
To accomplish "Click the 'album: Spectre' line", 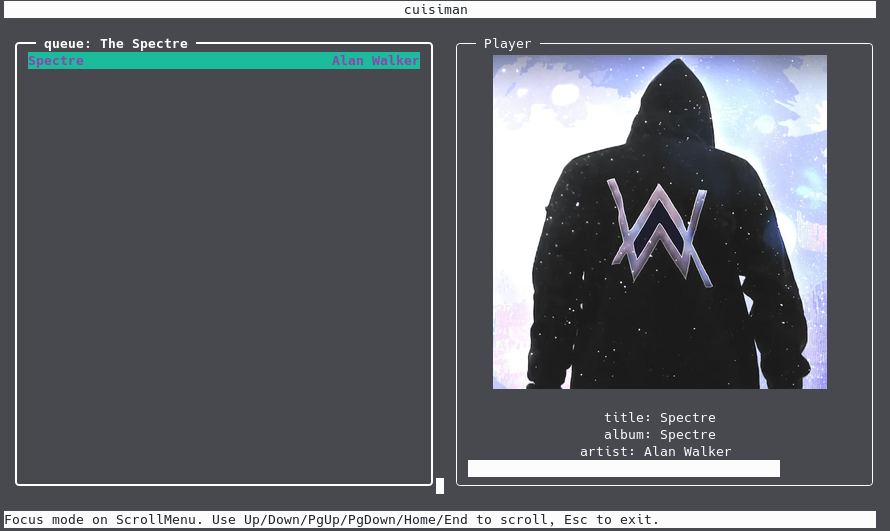I will [660, 435].
